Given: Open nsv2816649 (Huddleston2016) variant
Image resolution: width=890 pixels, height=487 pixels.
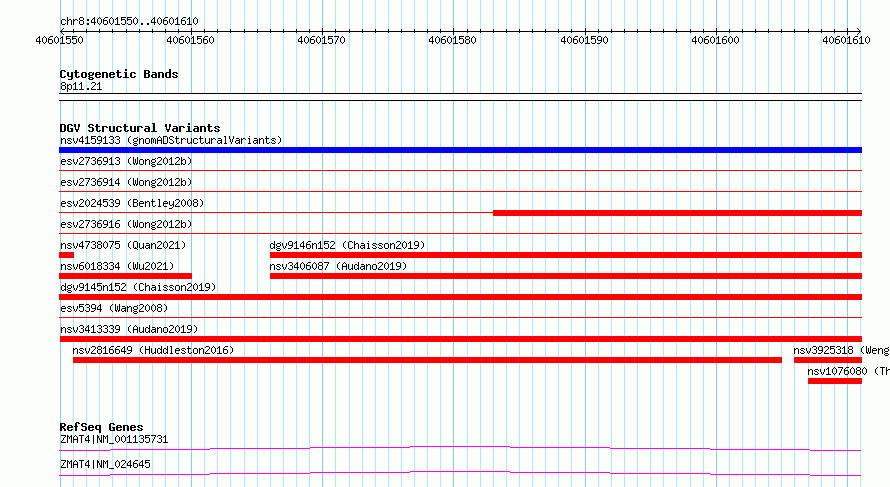Looking at the screenshot, I should coord(153,350).
